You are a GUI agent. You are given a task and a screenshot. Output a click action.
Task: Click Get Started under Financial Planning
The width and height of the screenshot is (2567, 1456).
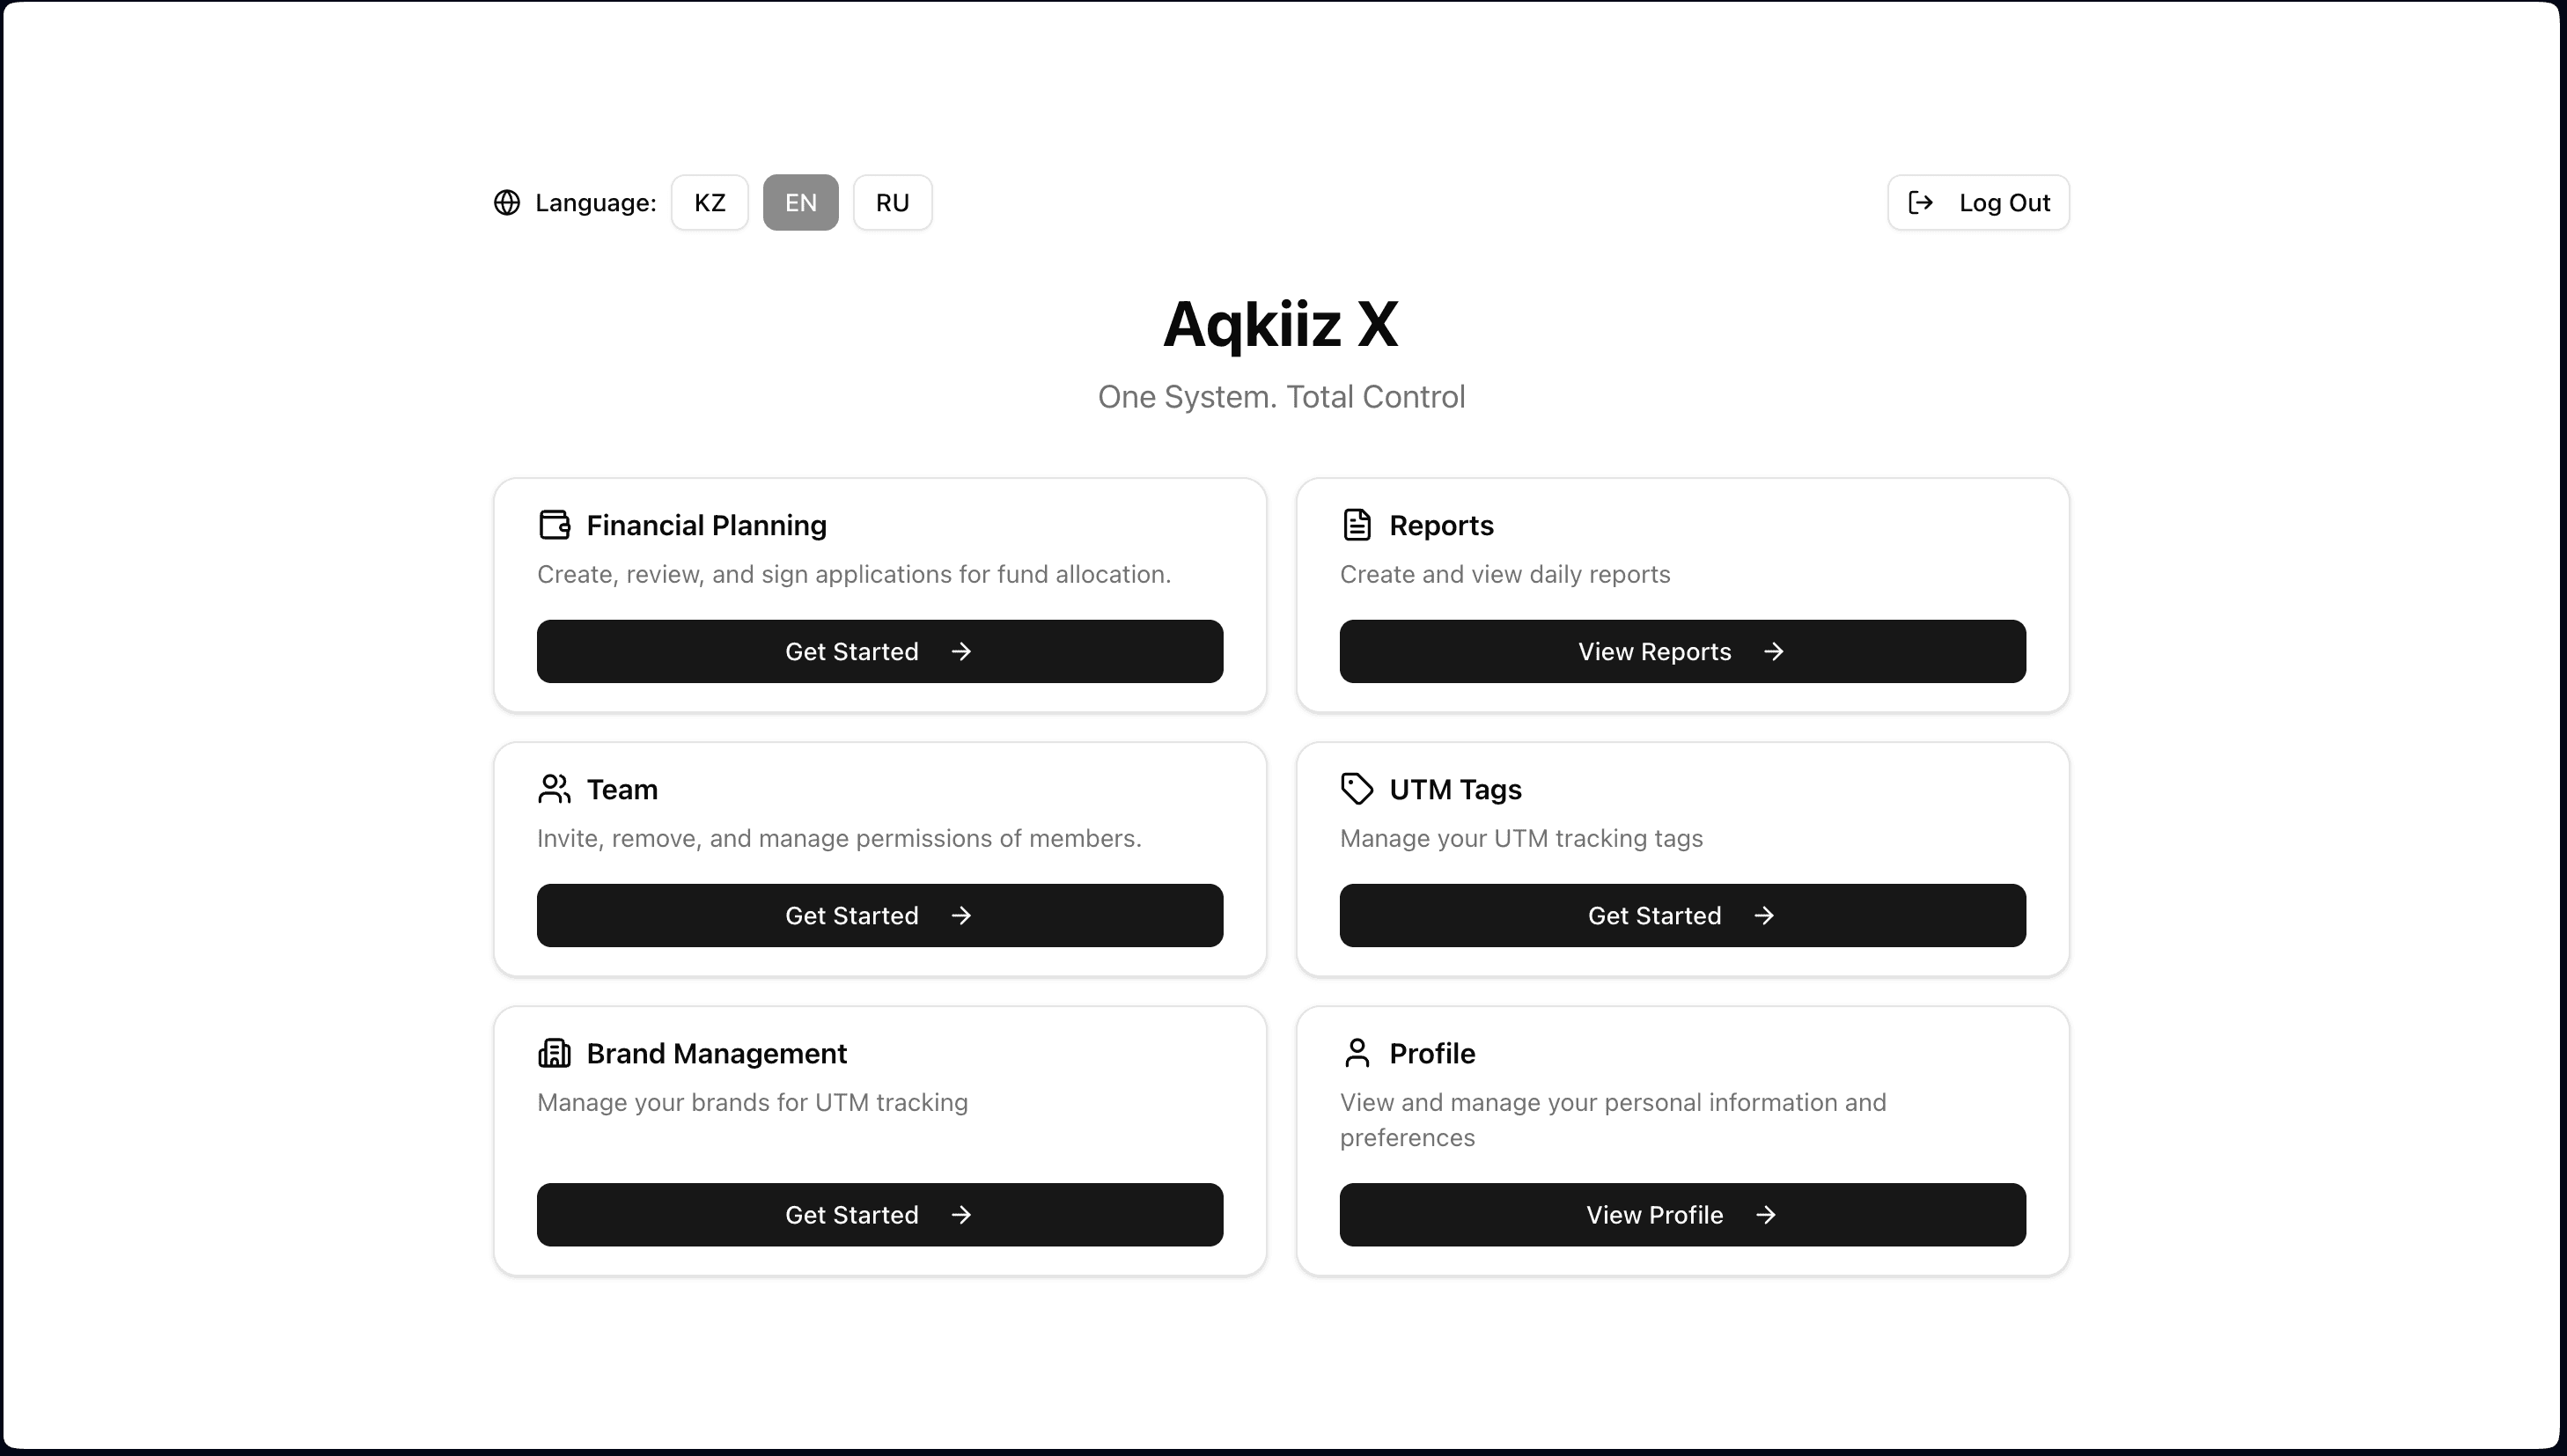pyautogui.click(x=879, y=651)
